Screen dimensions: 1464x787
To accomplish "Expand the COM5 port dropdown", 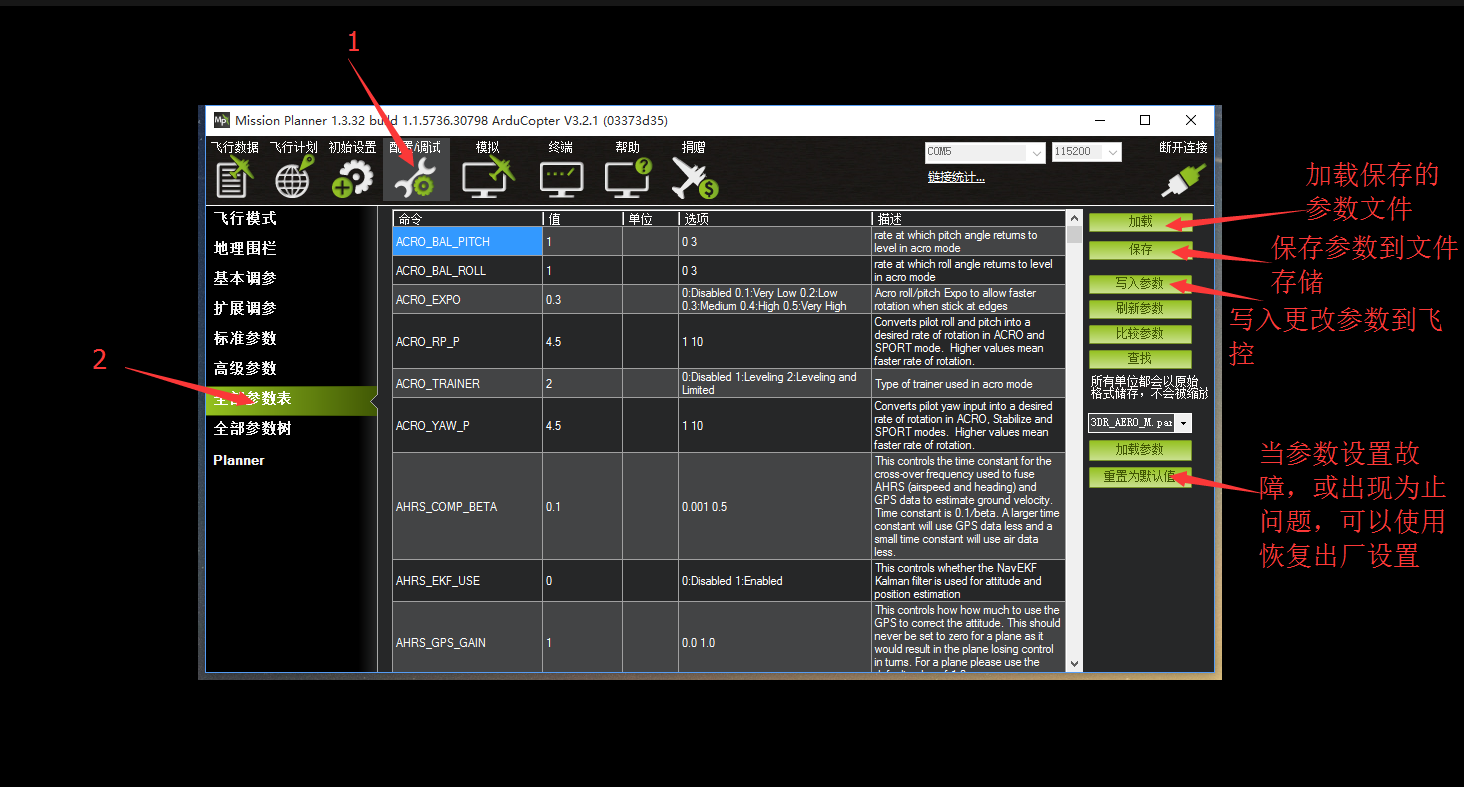I will (x=985, y=152).
